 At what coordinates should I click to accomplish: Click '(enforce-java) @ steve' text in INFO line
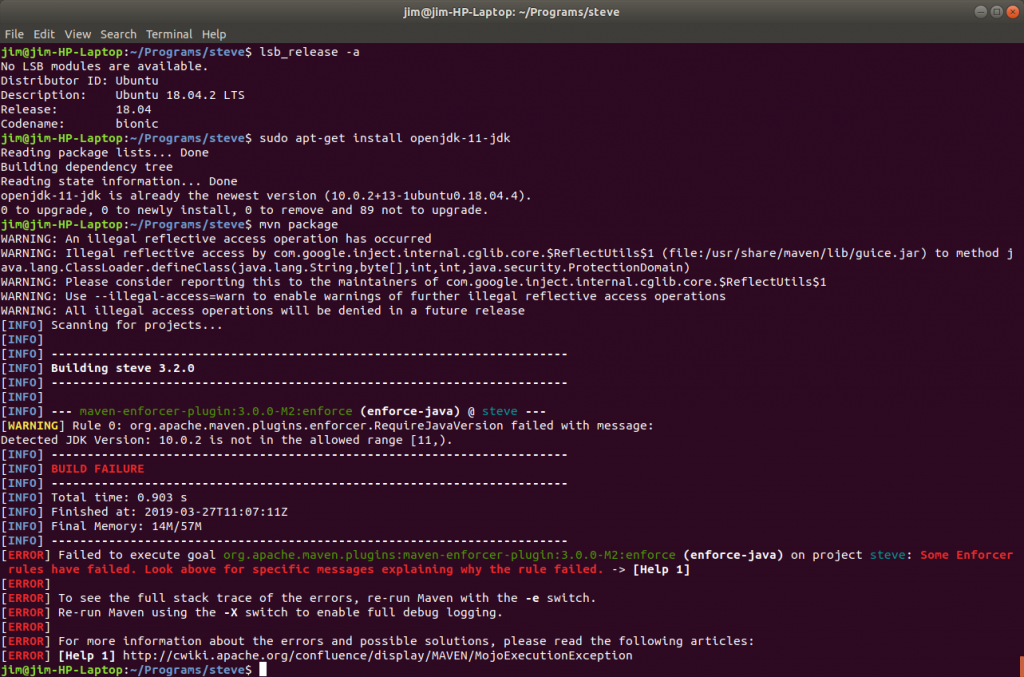438,411
